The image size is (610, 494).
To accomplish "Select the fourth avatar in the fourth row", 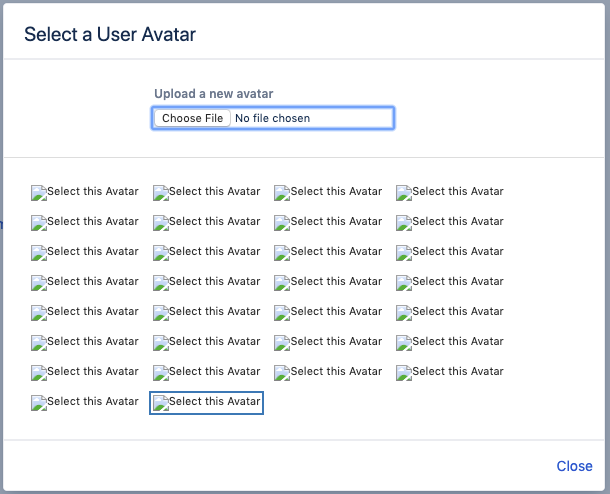I will point(450,283).
